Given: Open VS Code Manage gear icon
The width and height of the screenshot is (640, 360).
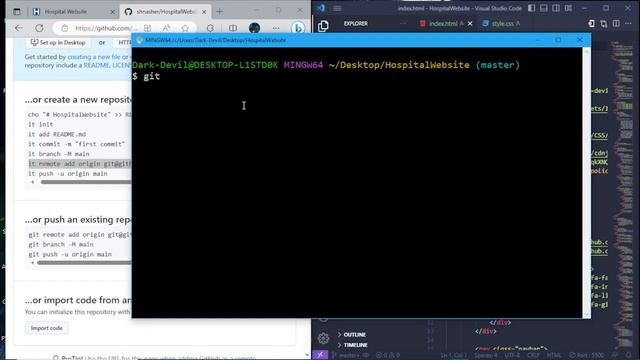Looking at the screenshot, I should point(323,338).
